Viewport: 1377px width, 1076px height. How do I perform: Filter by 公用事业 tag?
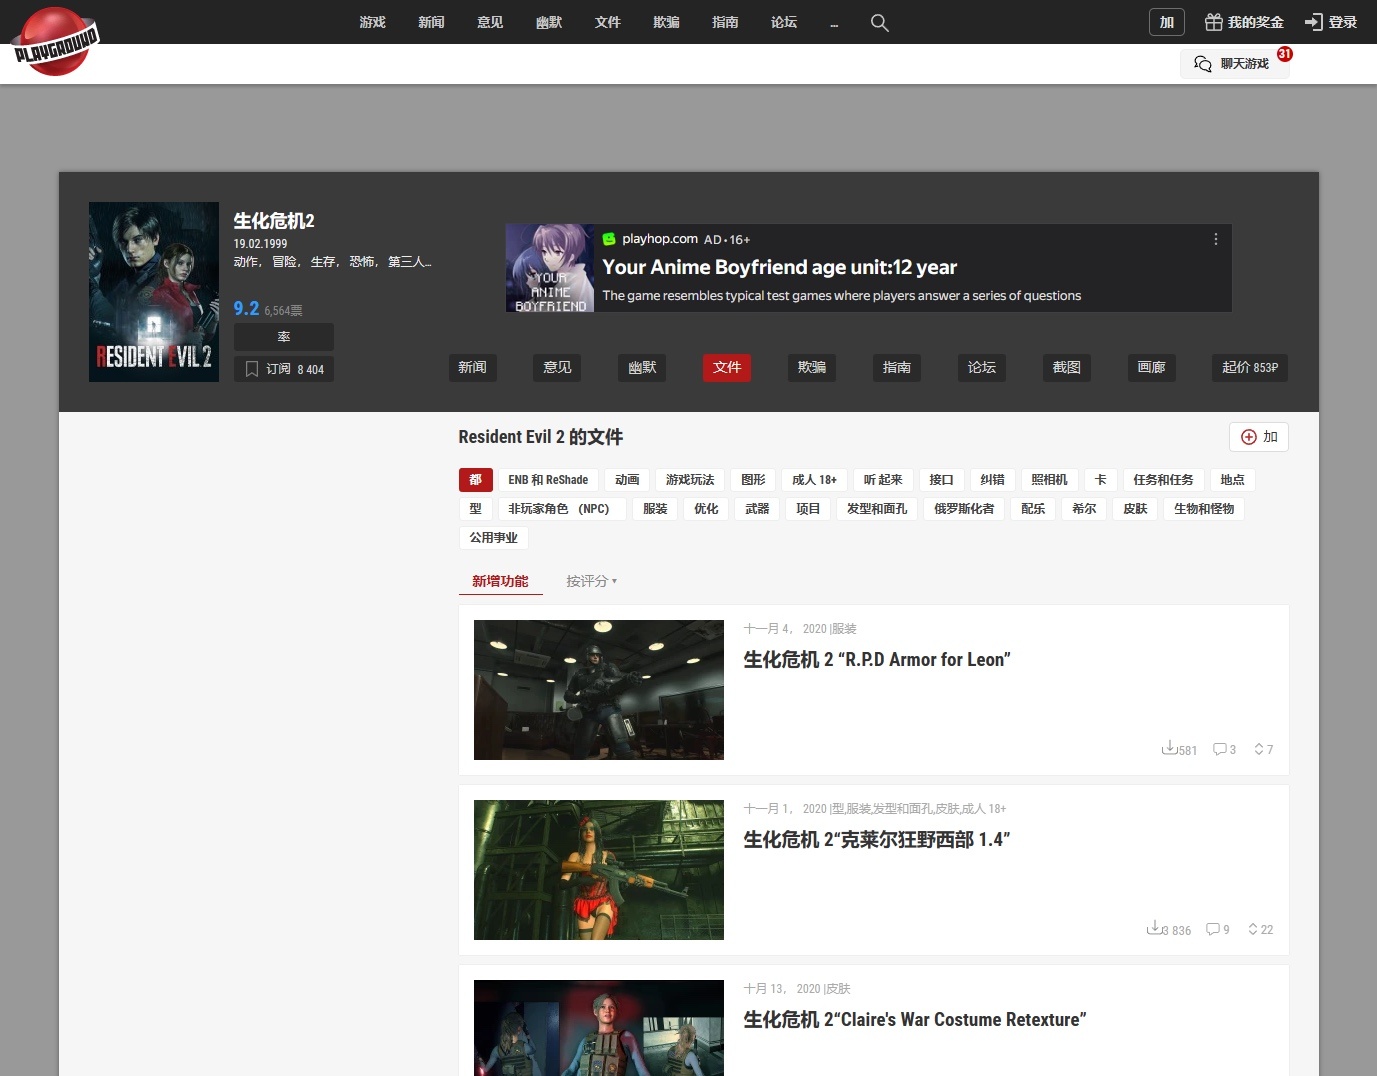click(x=494, y=538)
